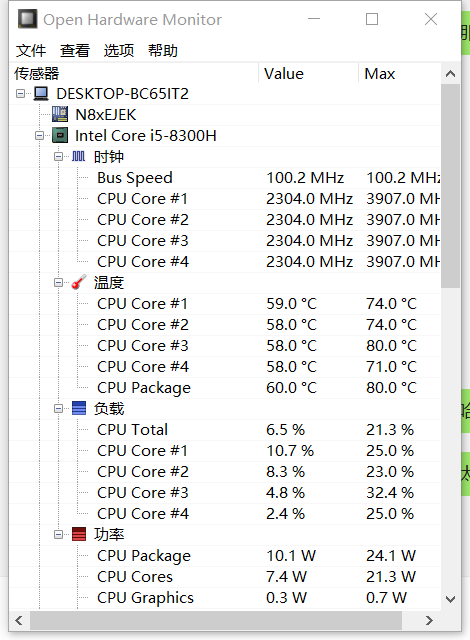Click the Max column header
The height and width of the screenshot is (640, 470).
point(399,73)
